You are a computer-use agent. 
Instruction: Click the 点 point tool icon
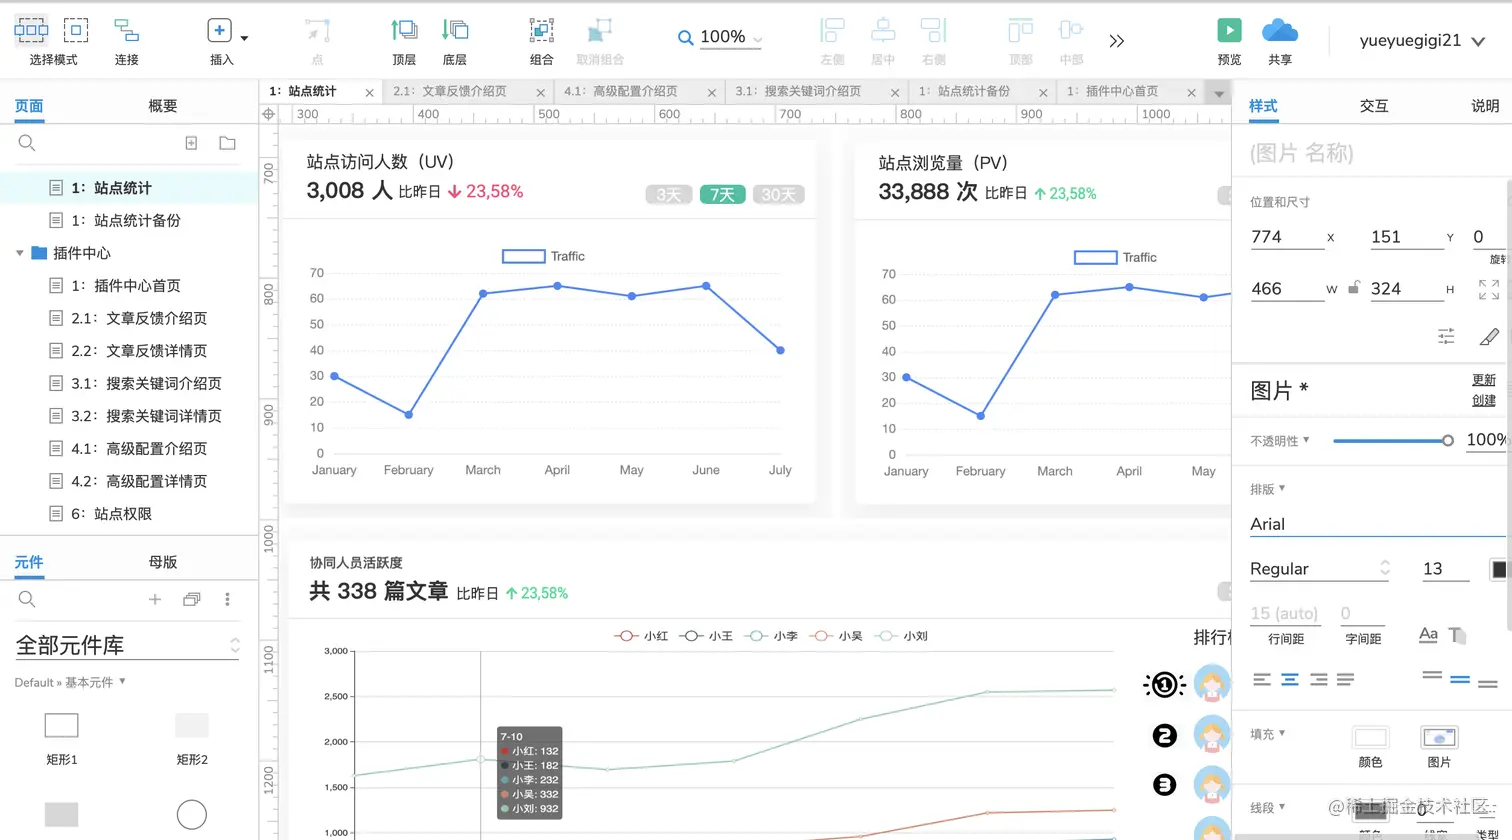coord(318,30)
